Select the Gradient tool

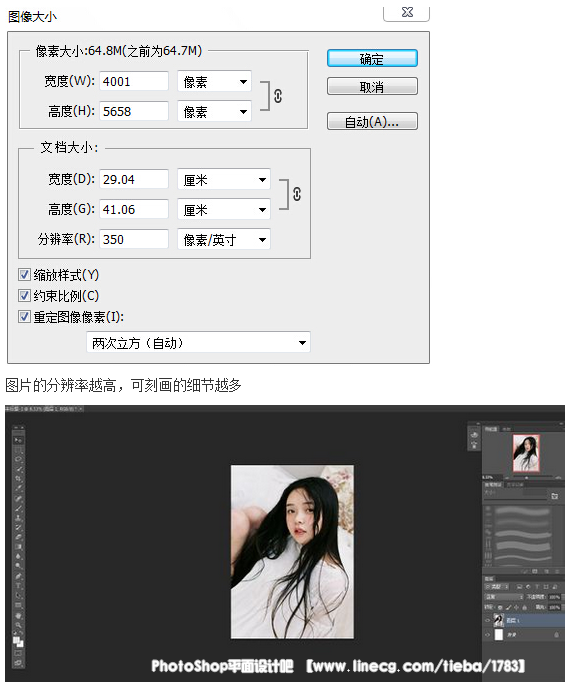pyautogui.click(x=18, y=547)
